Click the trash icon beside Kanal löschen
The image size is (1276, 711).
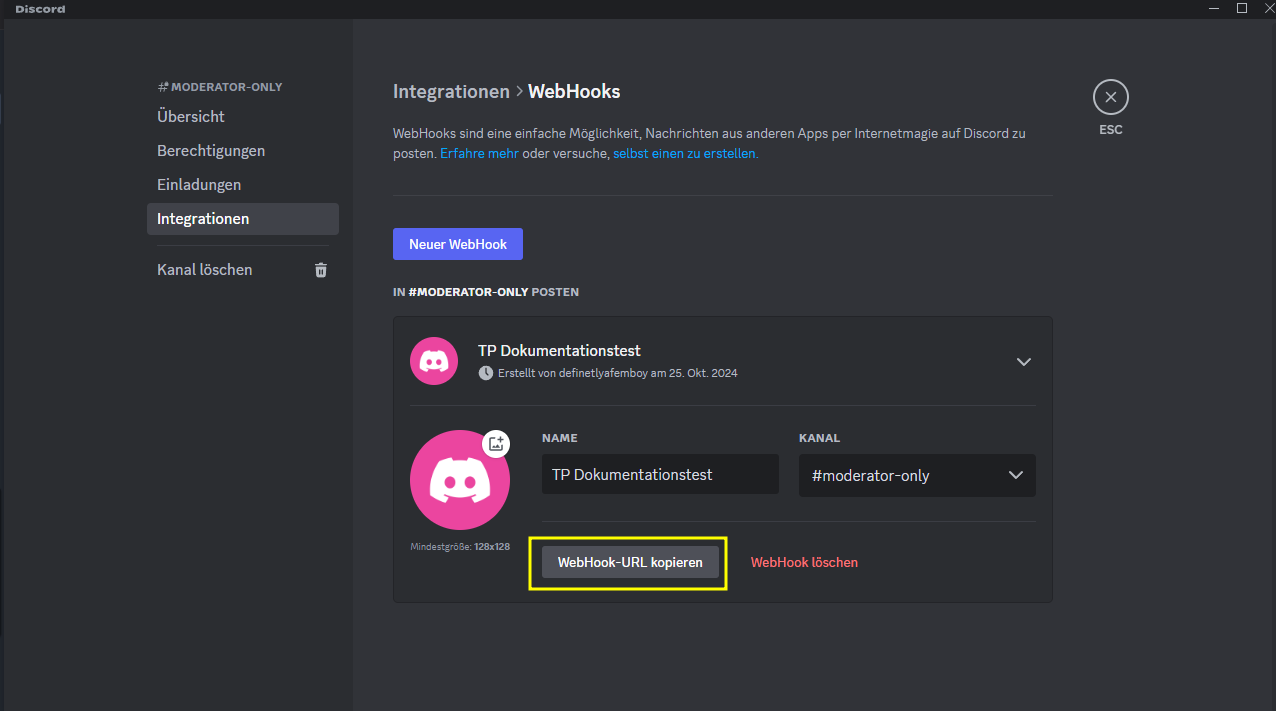[x=321, y=270]
